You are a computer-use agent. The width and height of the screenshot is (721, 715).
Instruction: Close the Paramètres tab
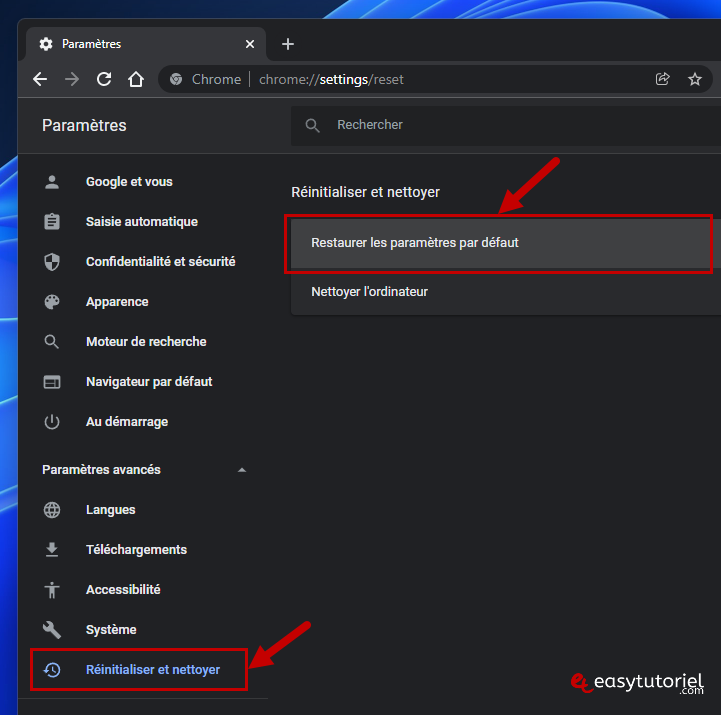pos(250,44)
